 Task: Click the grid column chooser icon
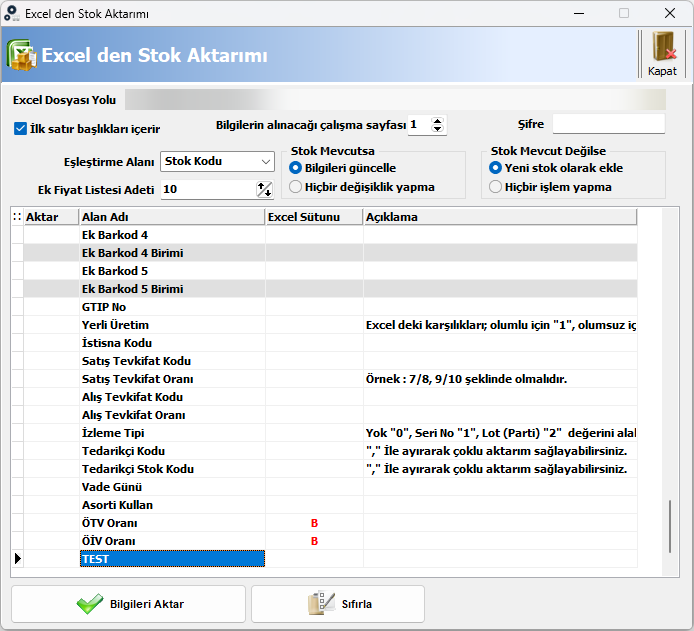coord(17,217)
